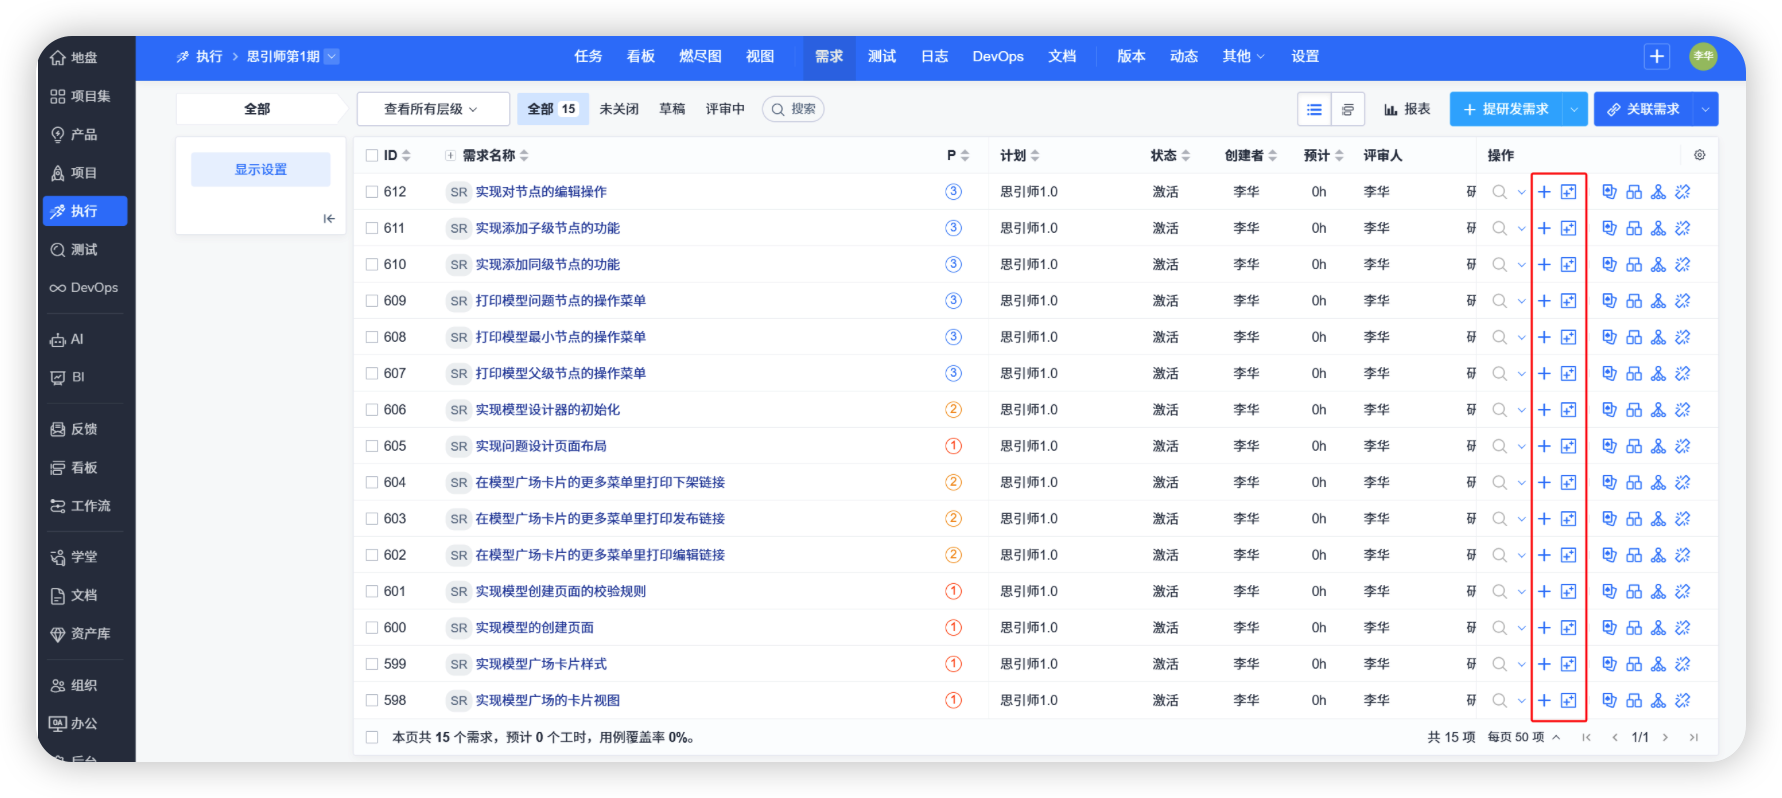
Task: Switch to grouped view icon
Action: coord(1348,109)
